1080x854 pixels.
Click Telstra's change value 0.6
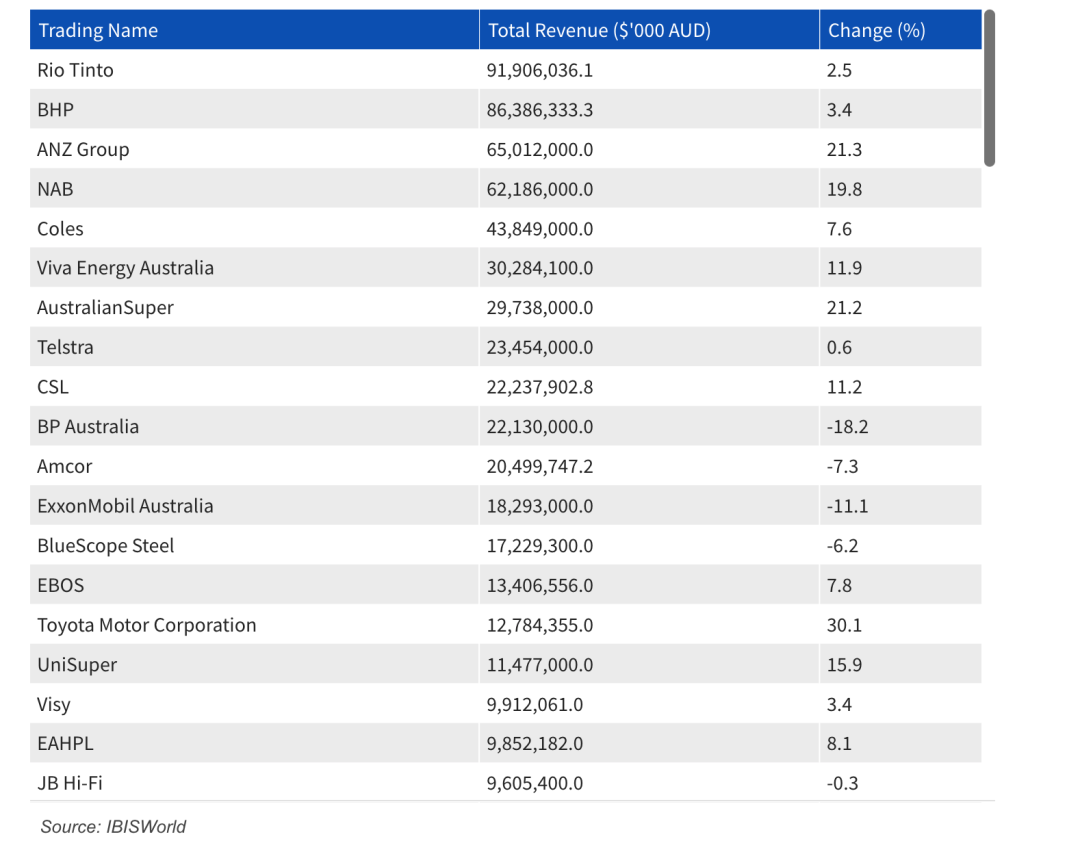tap(840, 347)
